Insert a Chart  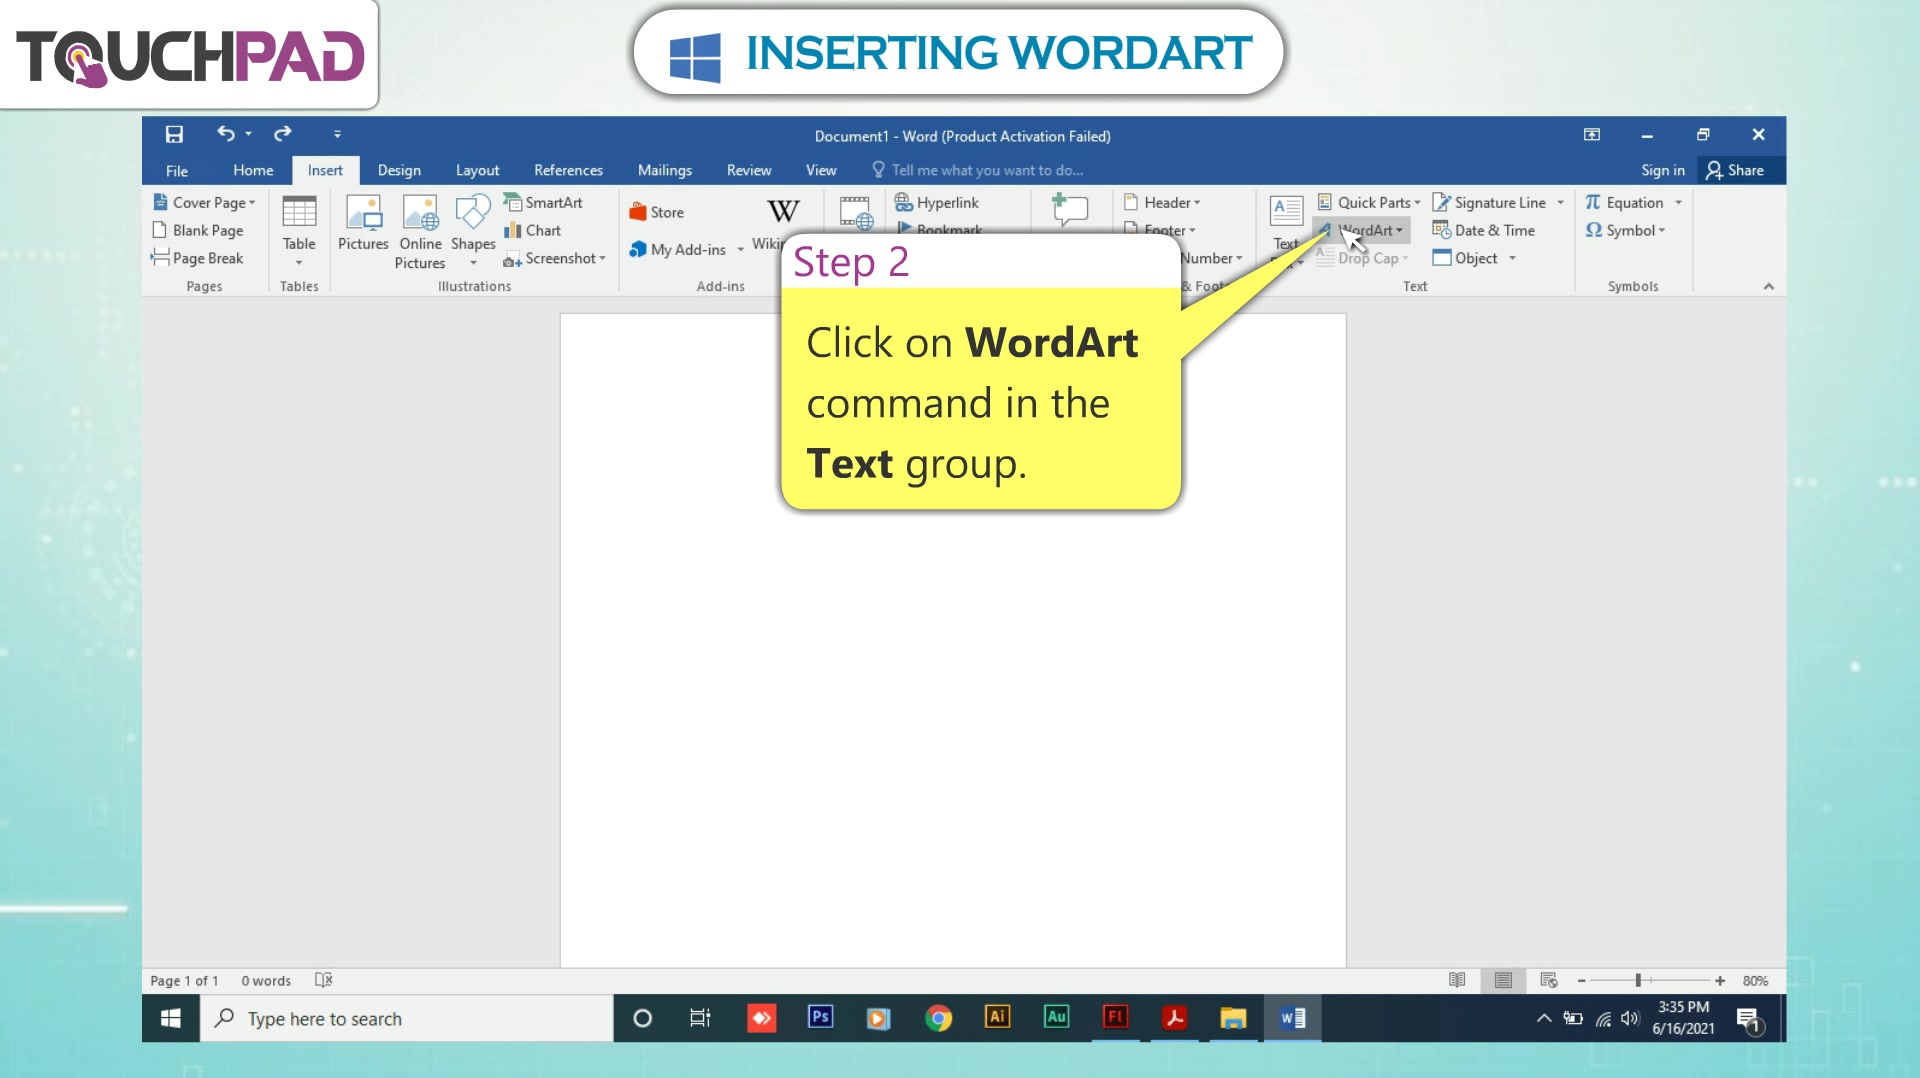click(x=532, y=230)
